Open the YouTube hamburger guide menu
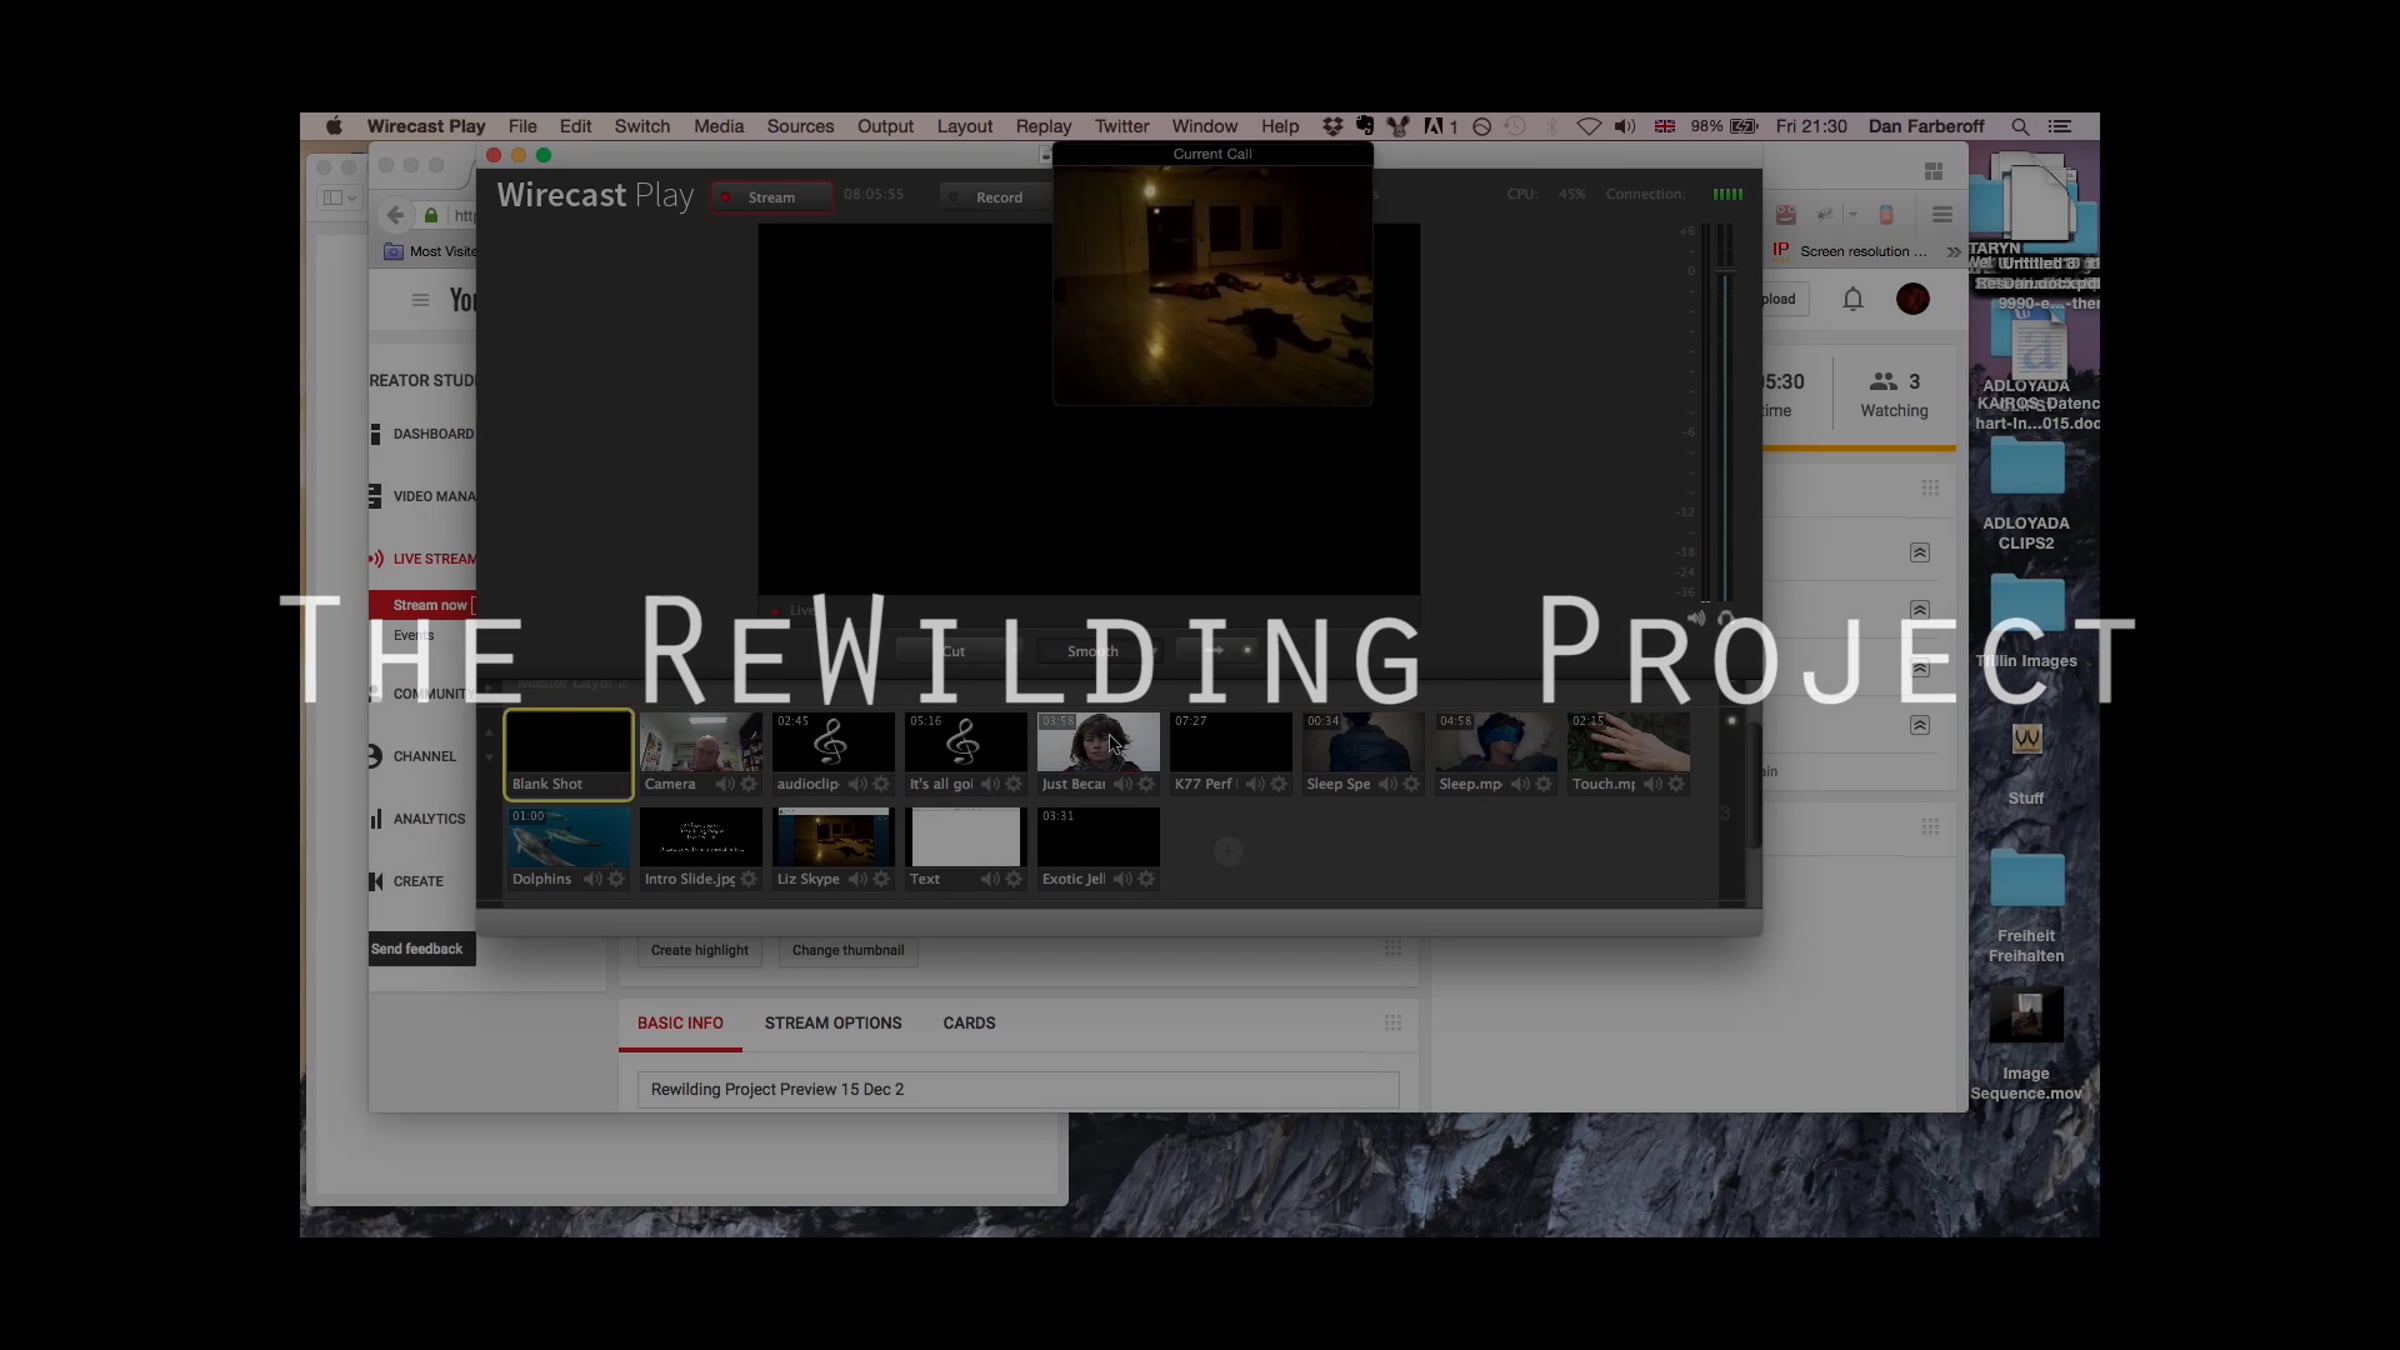This screenshot has width=2400, height=1350. click(420, 300)
